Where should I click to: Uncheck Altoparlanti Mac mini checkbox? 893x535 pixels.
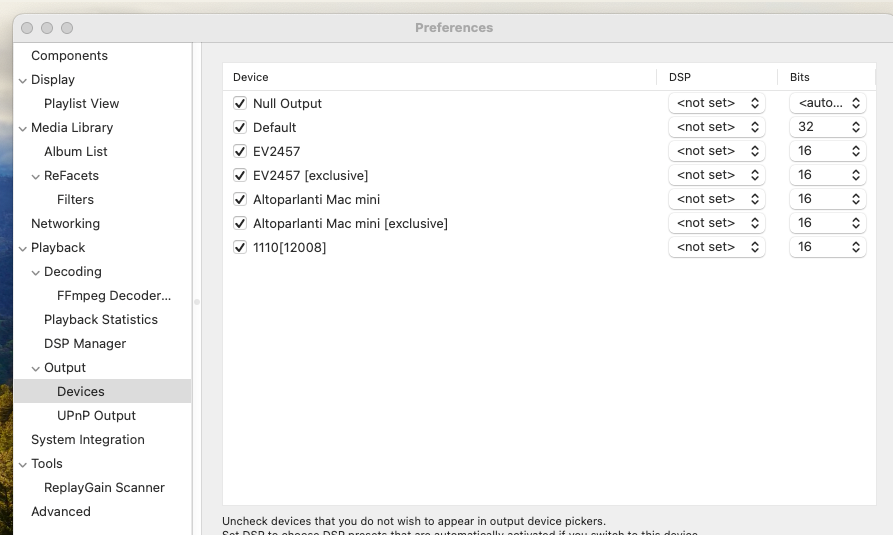[240, 199]
